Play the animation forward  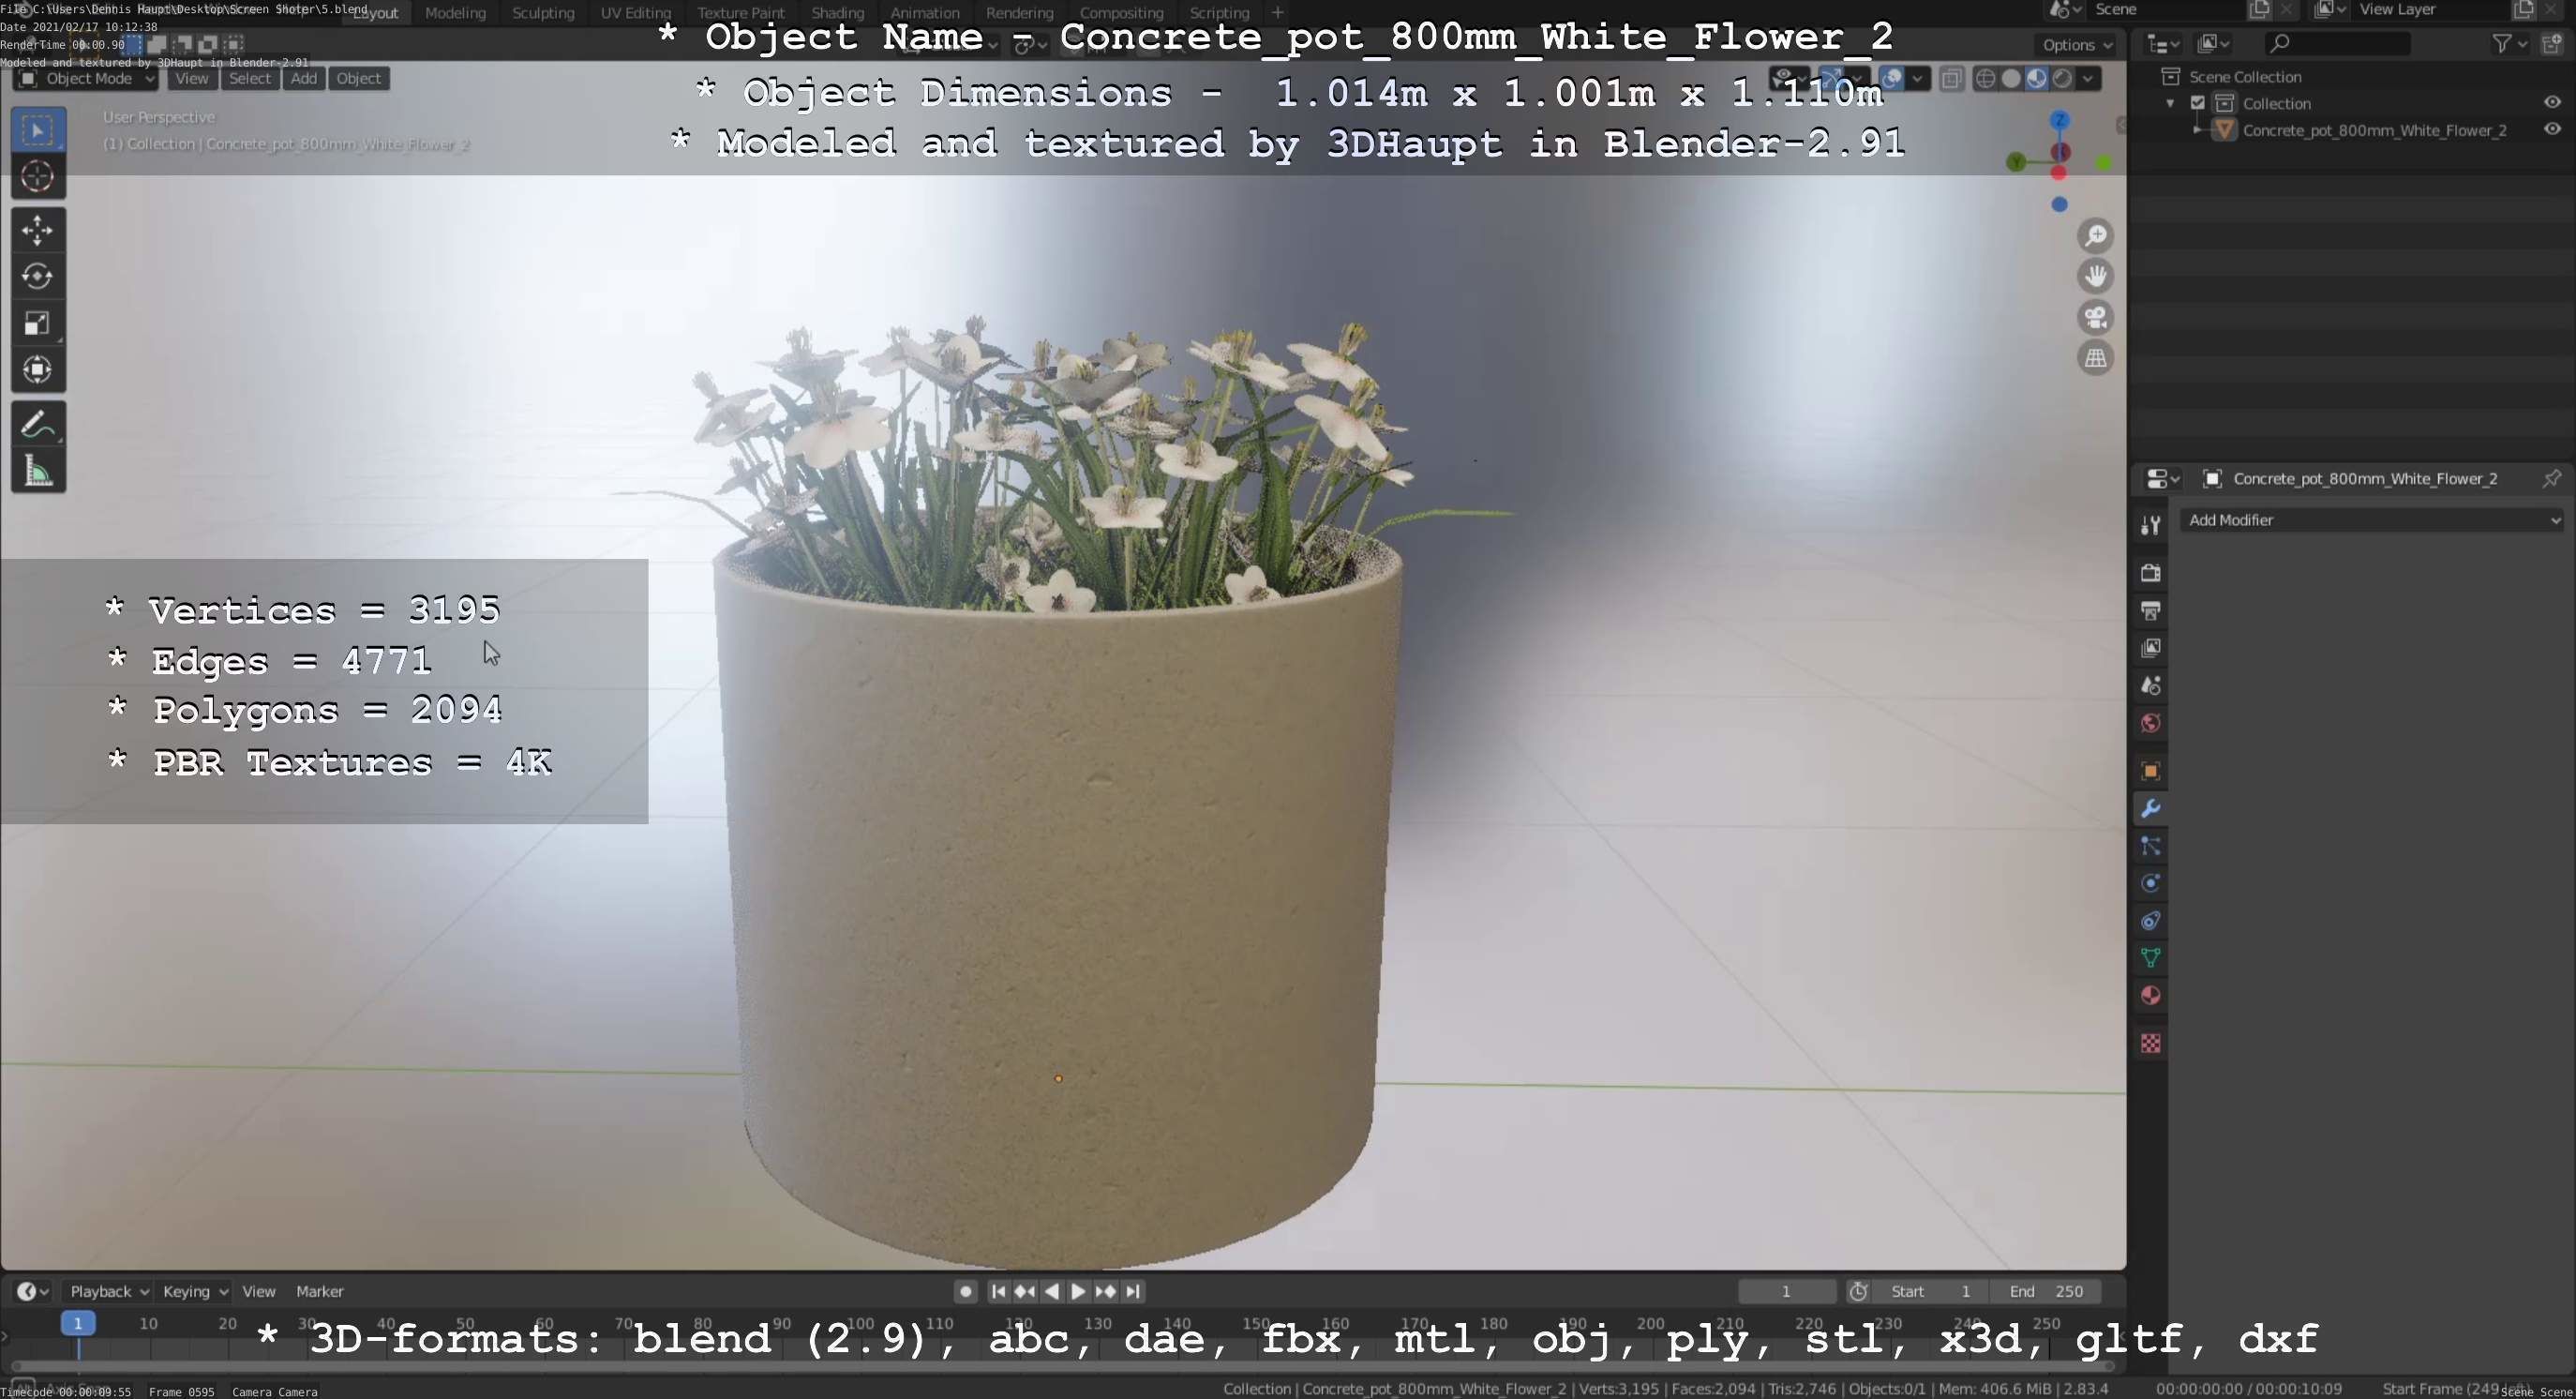(1078, 1292)
